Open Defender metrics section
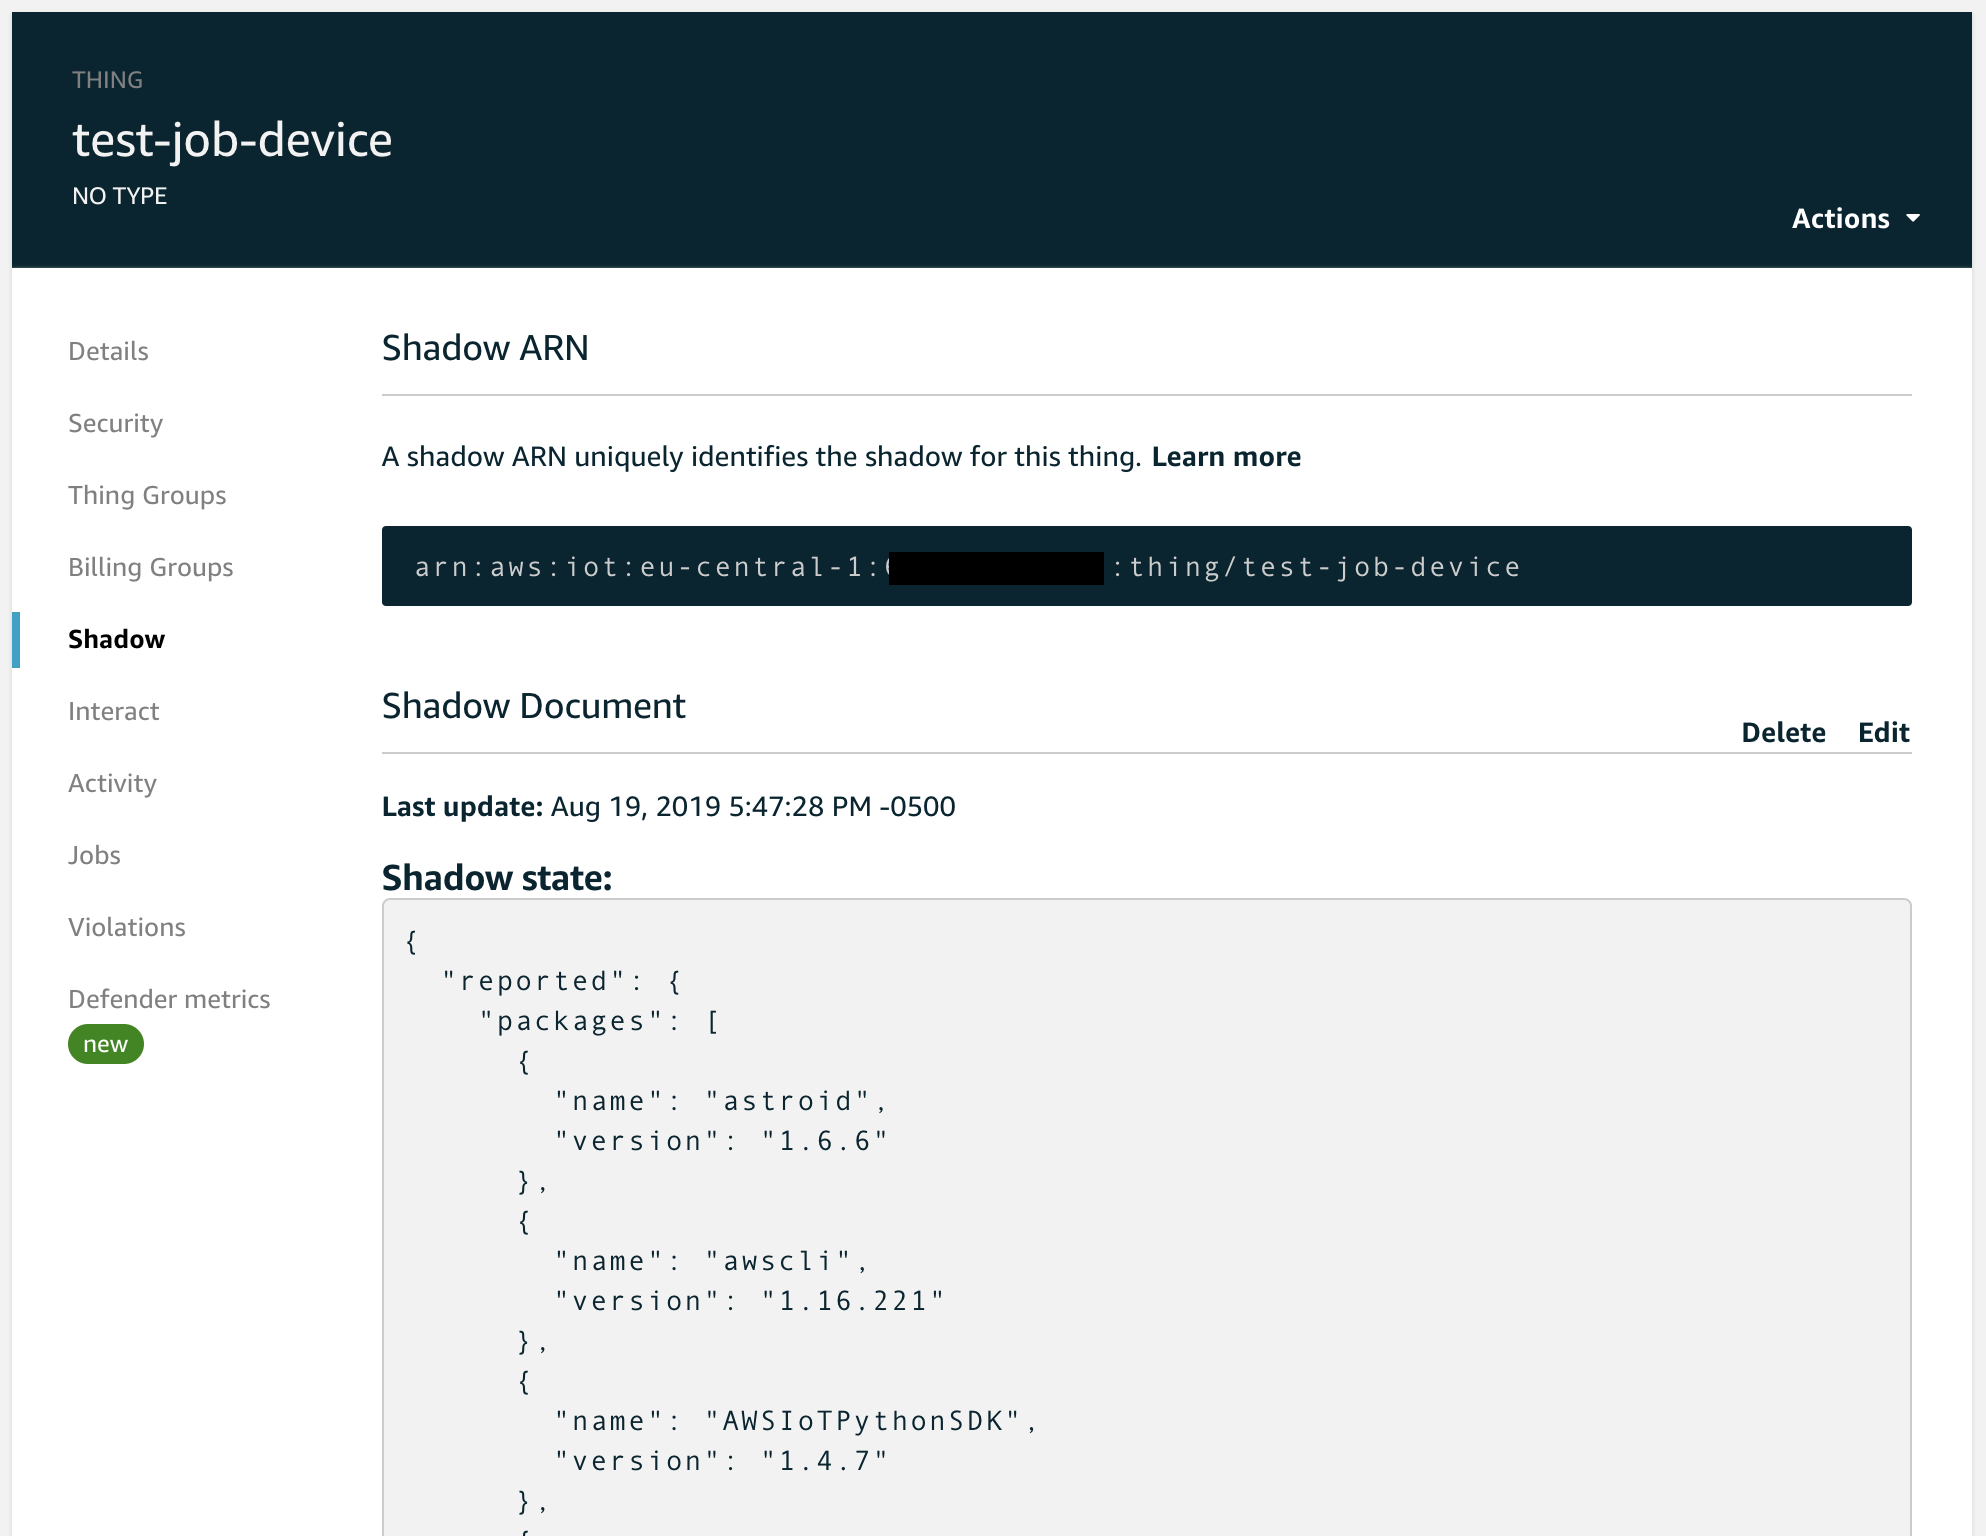Image resolution: width=1986 pixels, height=1536 pixels. (x=169, y=999)
